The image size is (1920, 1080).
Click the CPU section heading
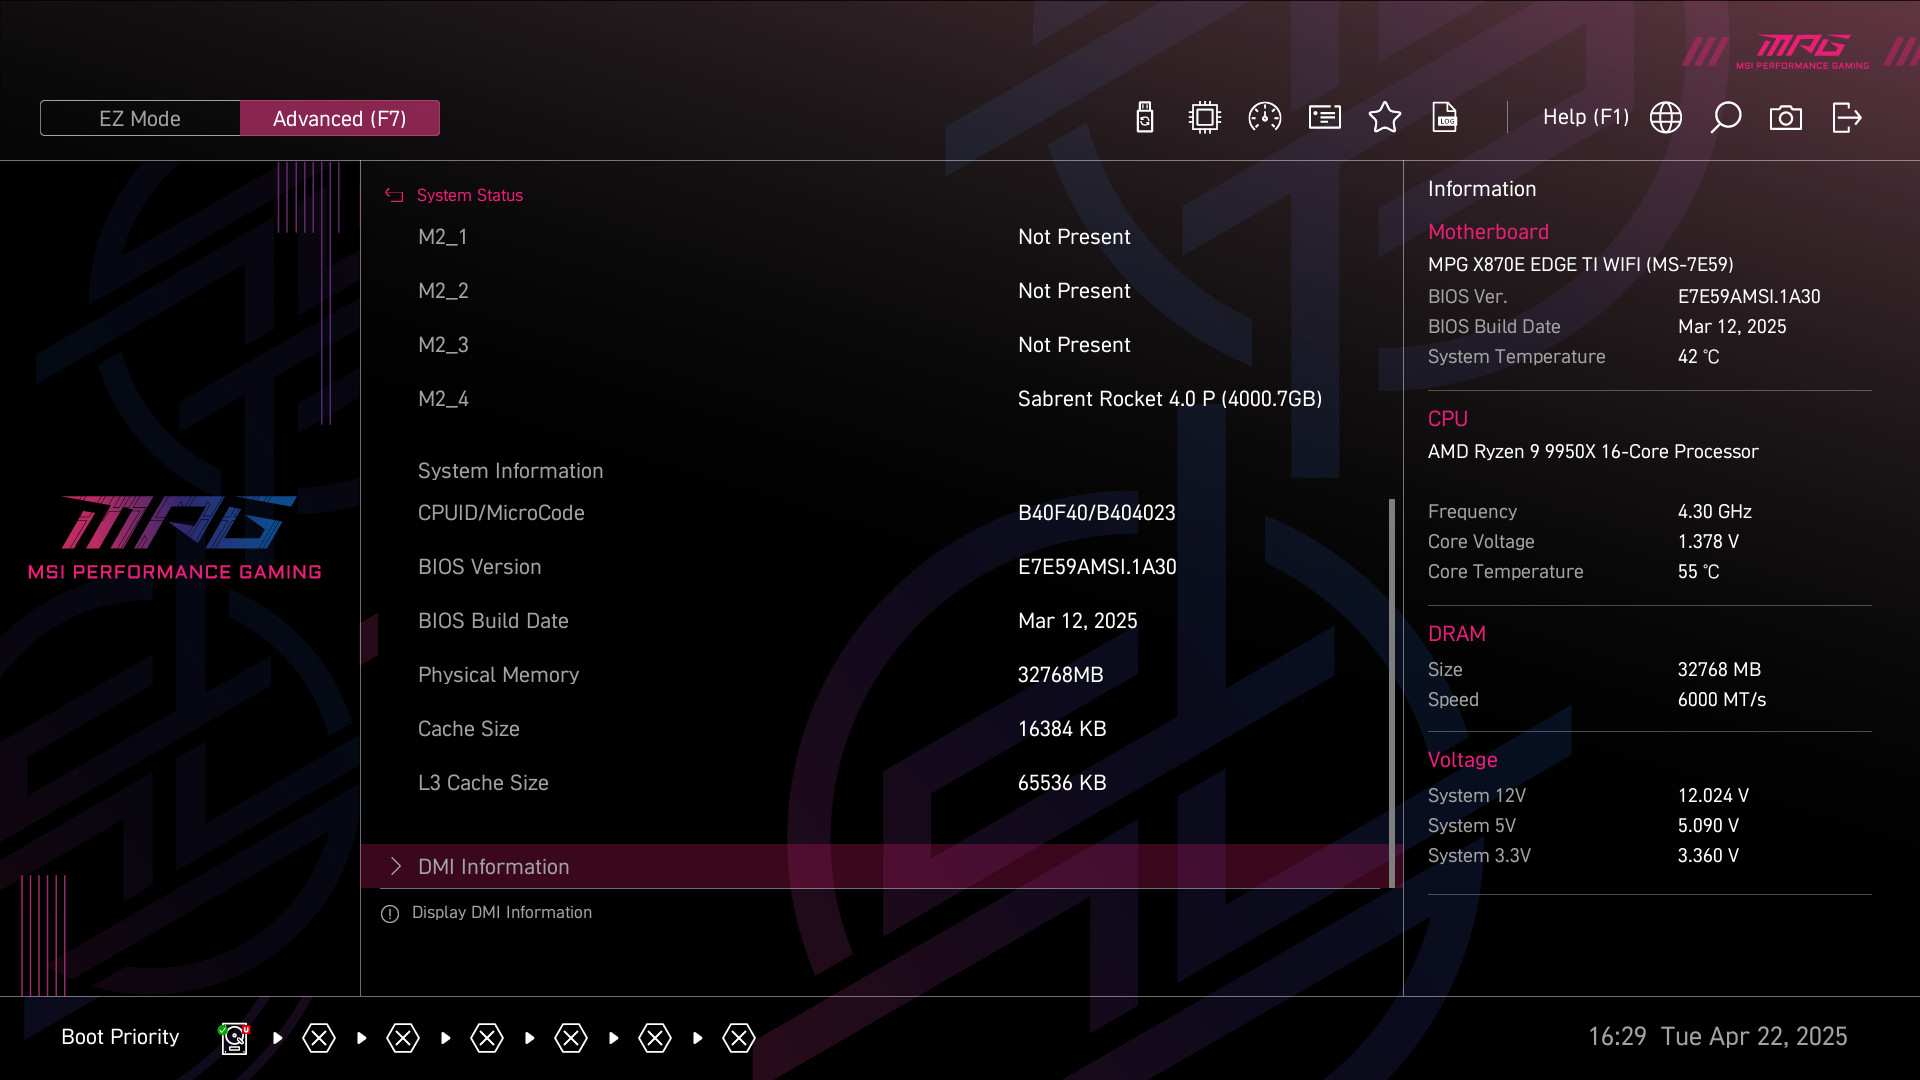click(1448, 419)
